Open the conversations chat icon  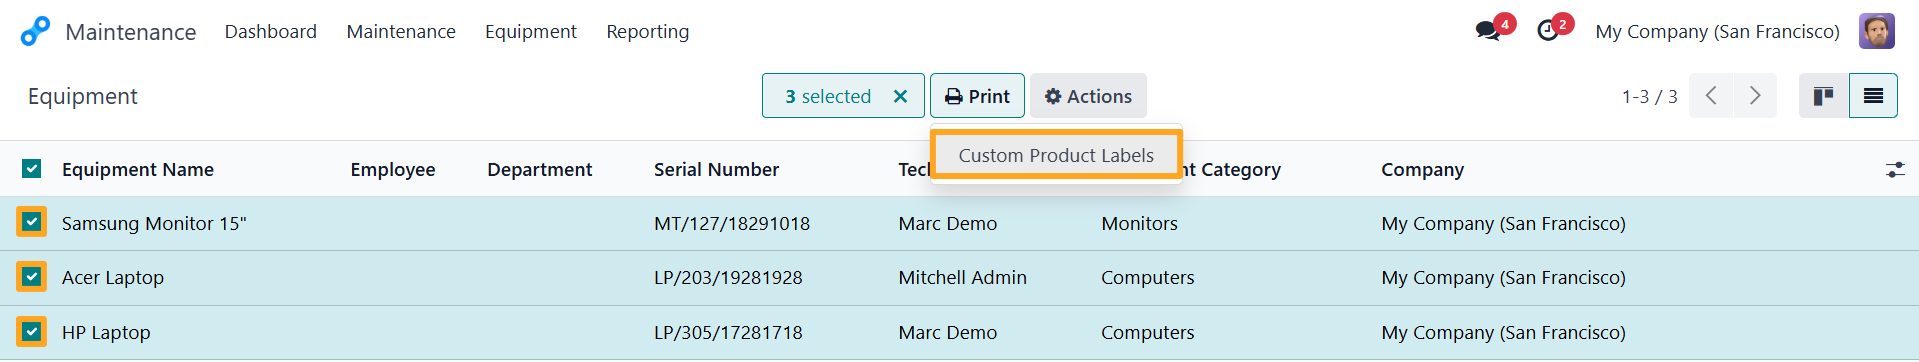tap(1488, 31)
